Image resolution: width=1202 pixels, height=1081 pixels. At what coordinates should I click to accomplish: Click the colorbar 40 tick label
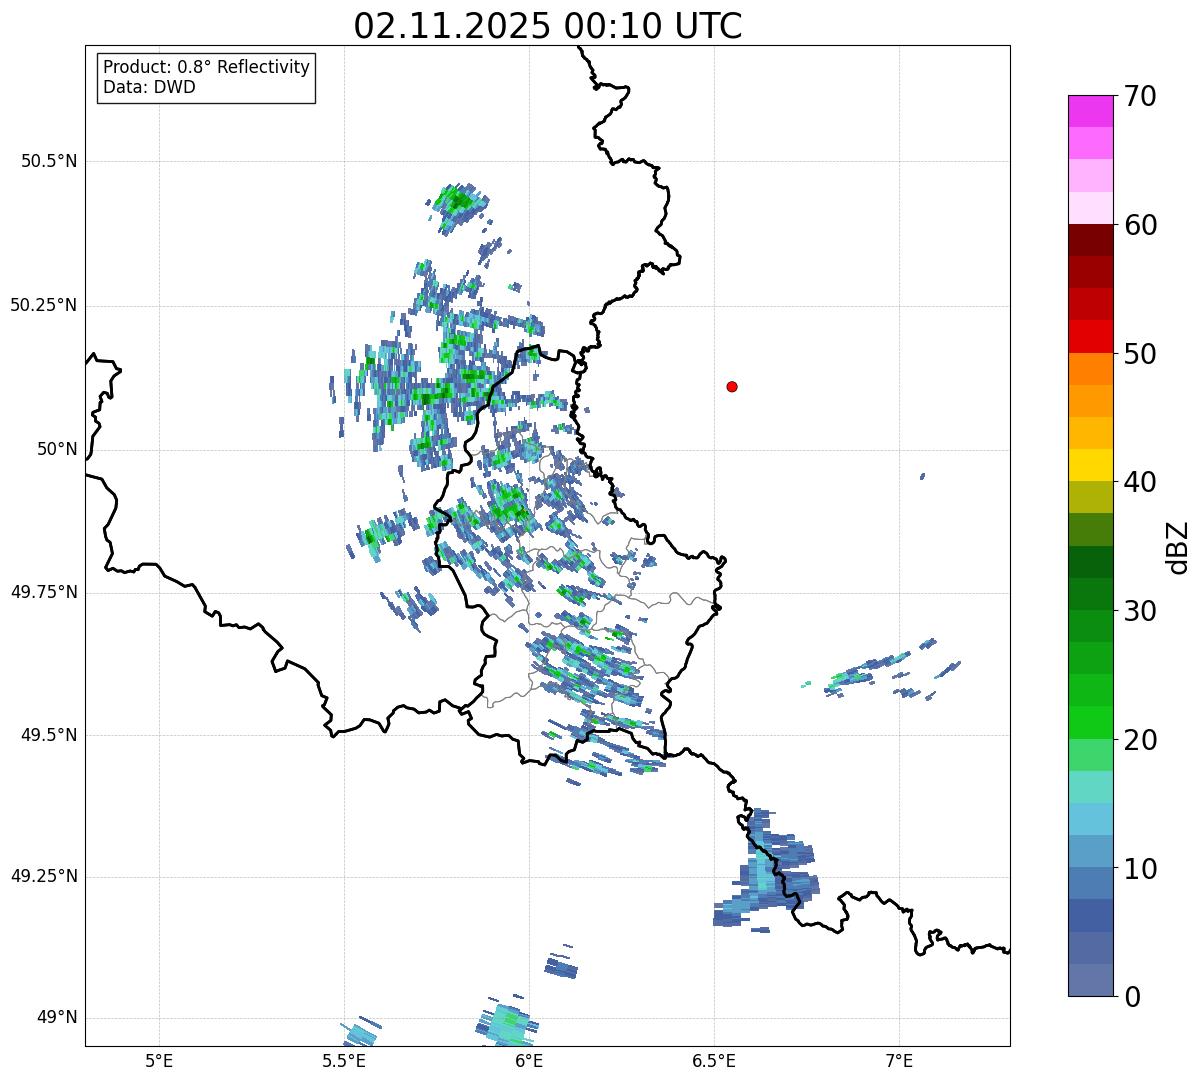click(1140, 482)
